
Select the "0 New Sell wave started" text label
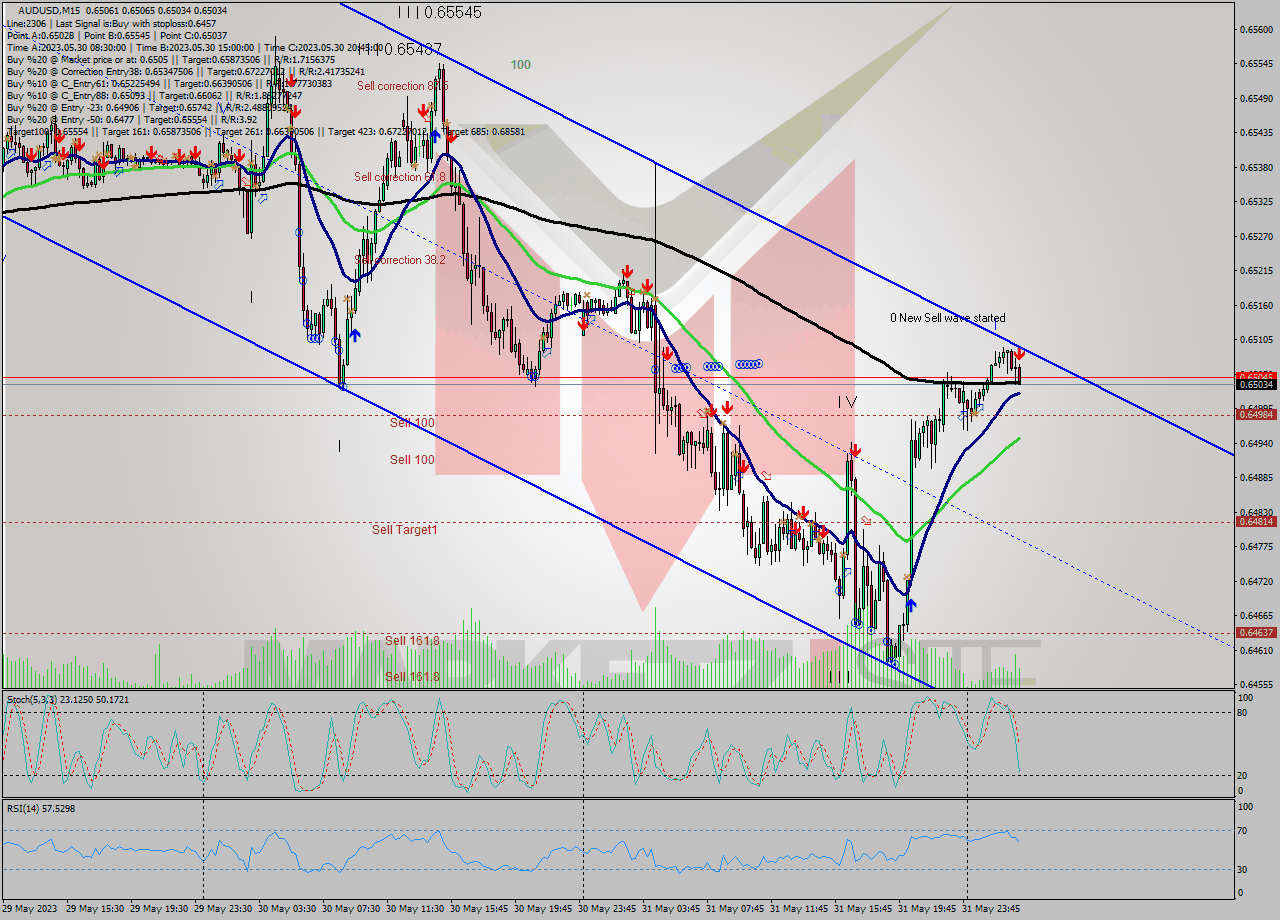click(950, 318)
